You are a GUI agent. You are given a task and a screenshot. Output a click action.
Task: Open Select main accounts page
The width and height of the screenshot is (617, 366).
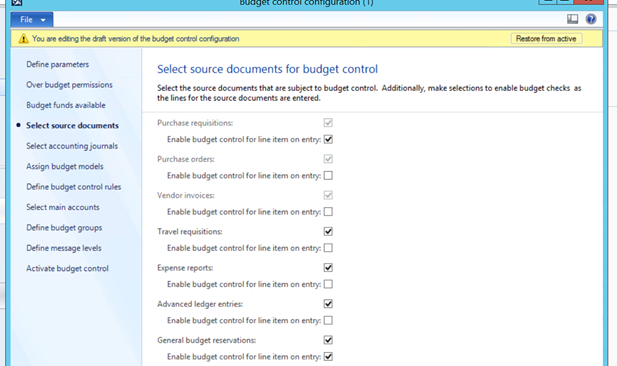point(63,207)
